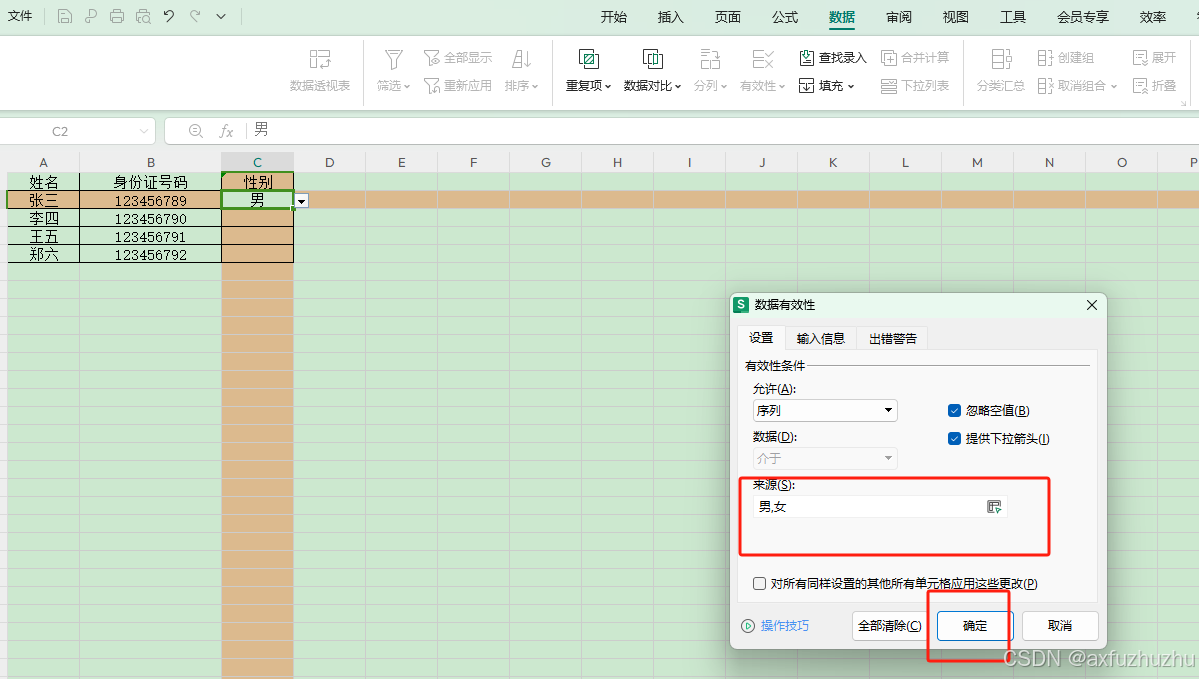The image size is (1199, 679).
Task: Click 查找录入 lookup entry
Action: (x=833, y=57)
